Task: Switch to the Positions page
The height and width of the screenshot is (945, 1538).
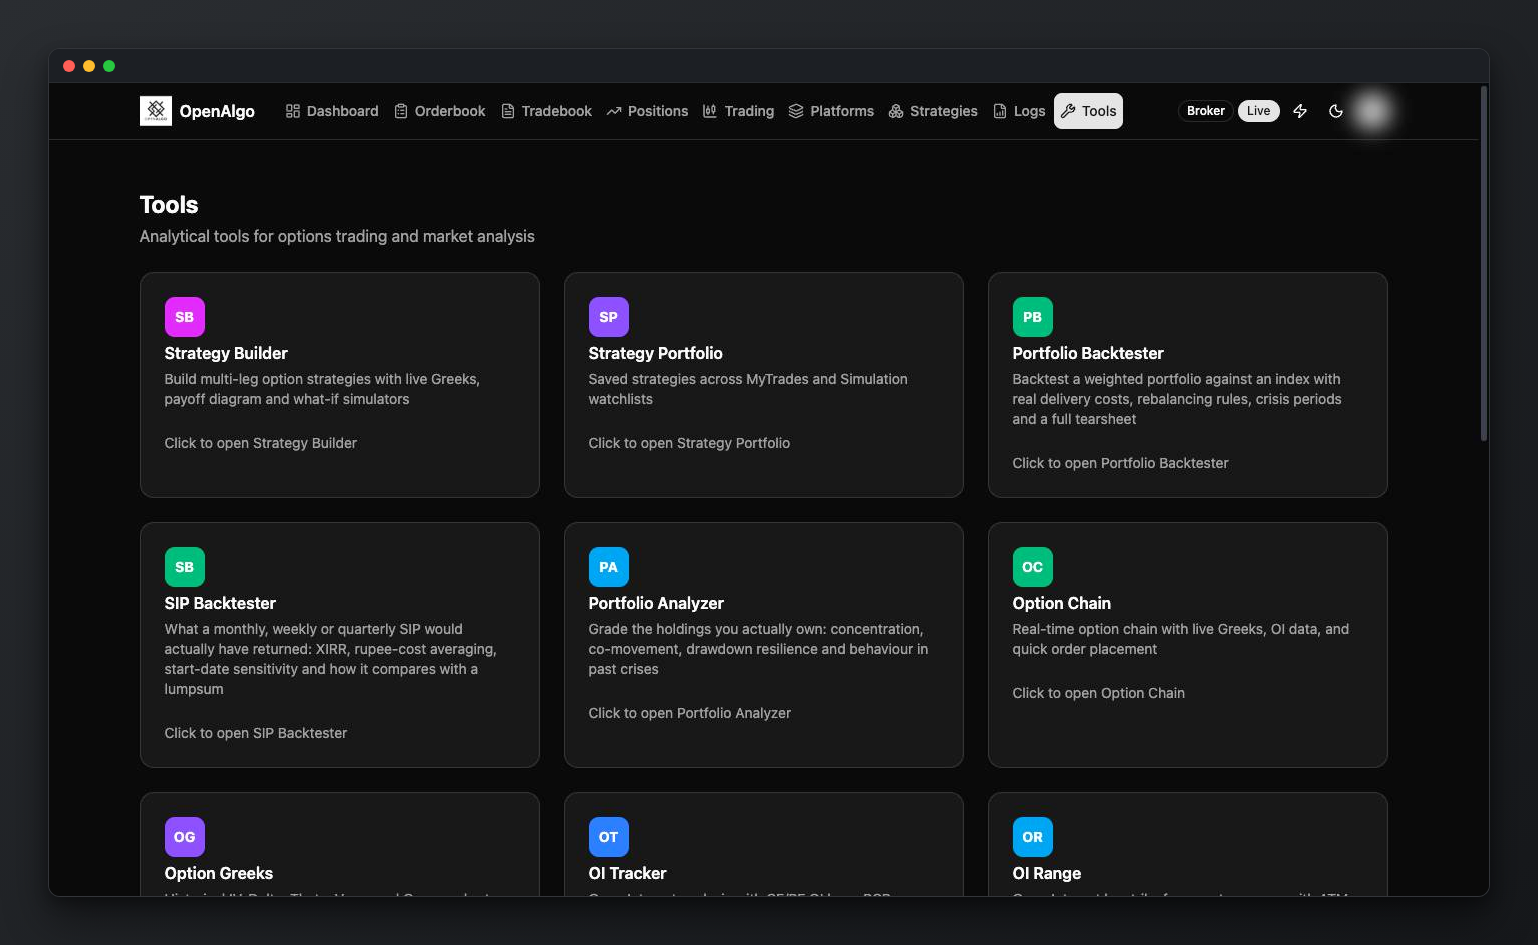Action: click(x=647, y=111)
